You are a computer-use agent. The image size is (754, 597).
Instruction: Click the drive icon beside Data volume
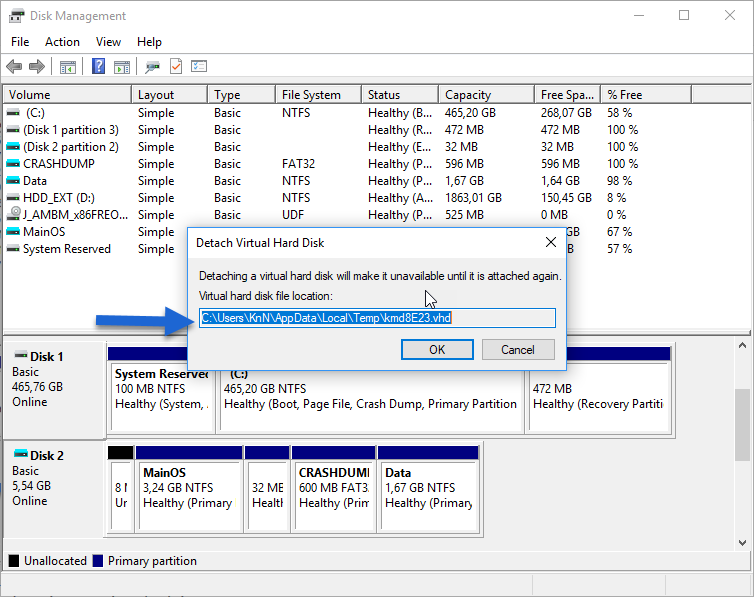coord(13,181)
